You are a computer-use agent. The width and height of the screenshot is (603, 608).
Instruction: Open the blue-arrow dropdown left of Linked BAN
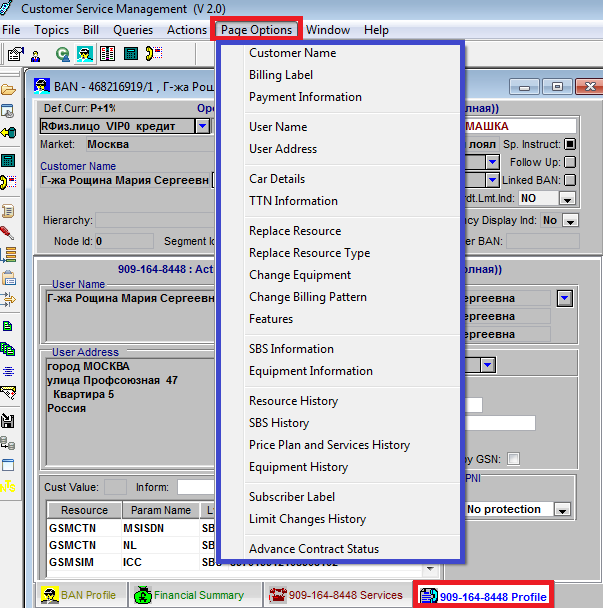492,180
